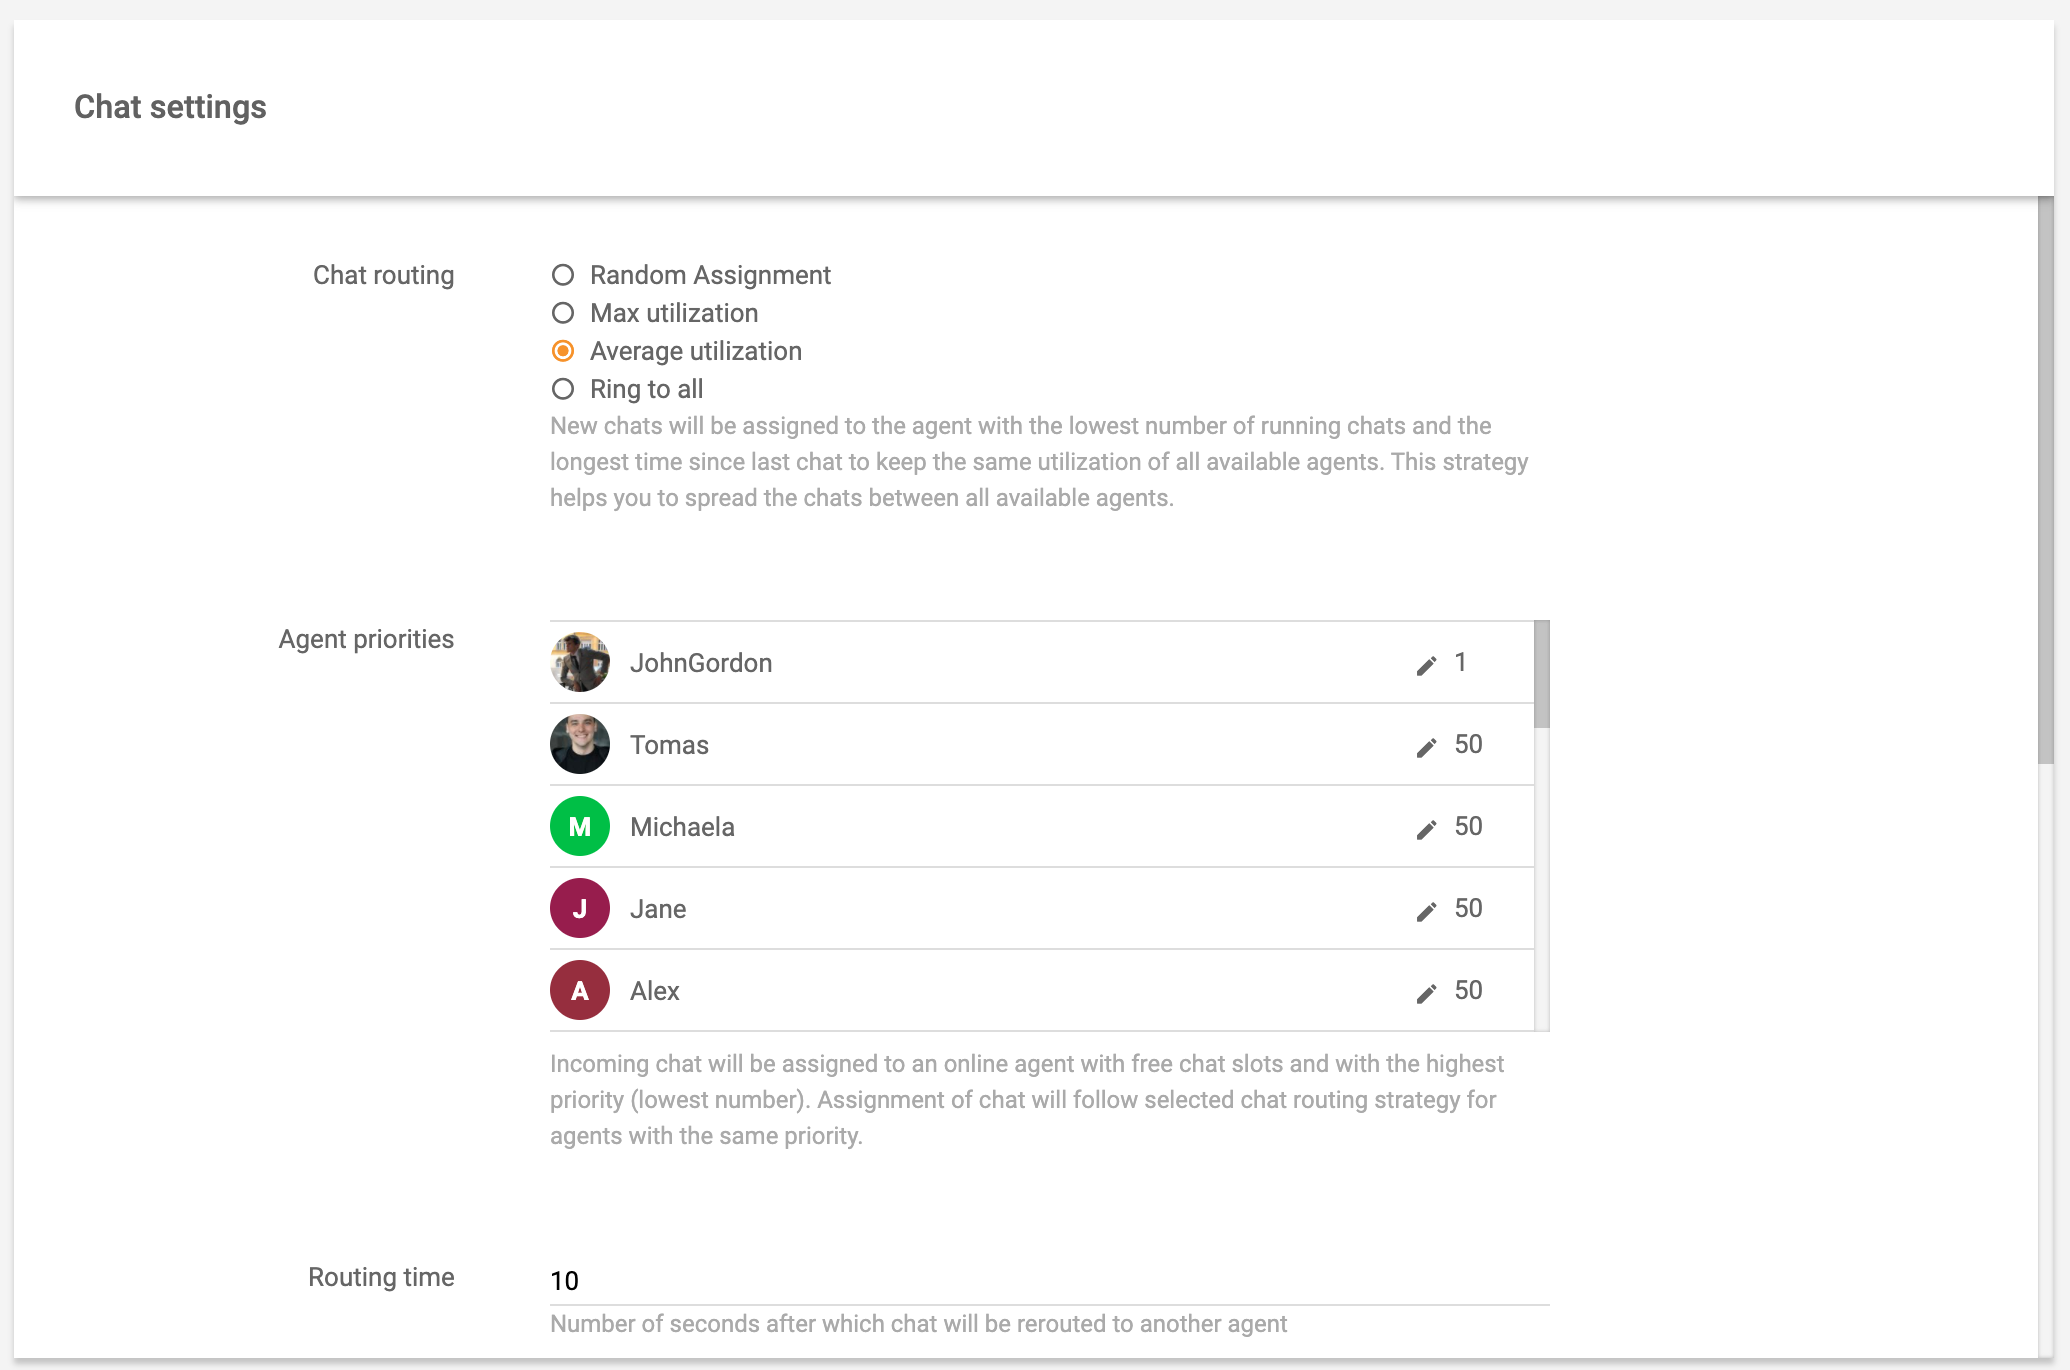The image size is (2070, 1370).
Task: Select Average utilization routing
Action: click(564, 351)
